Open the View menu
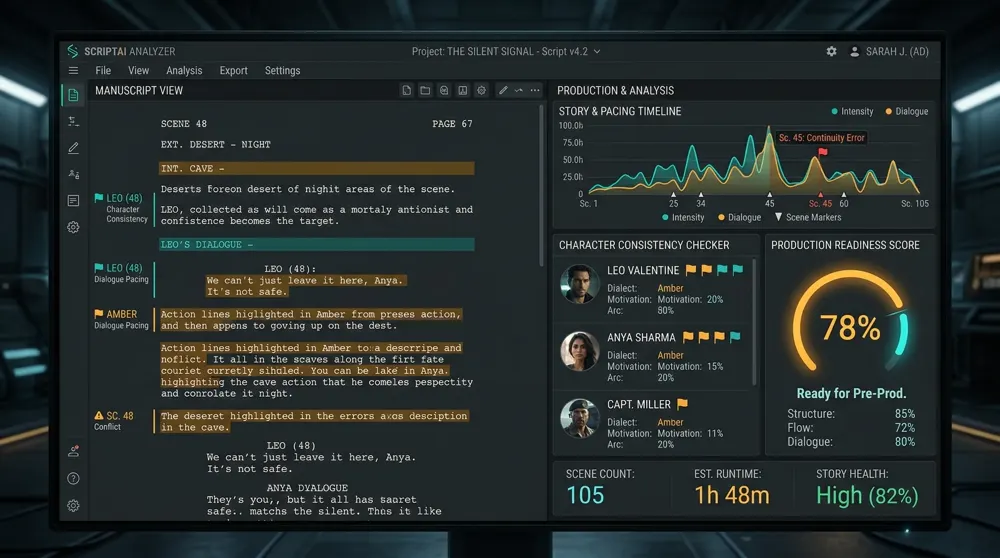The height and width of the screenshot is (558, 1000). click(138, 71)
